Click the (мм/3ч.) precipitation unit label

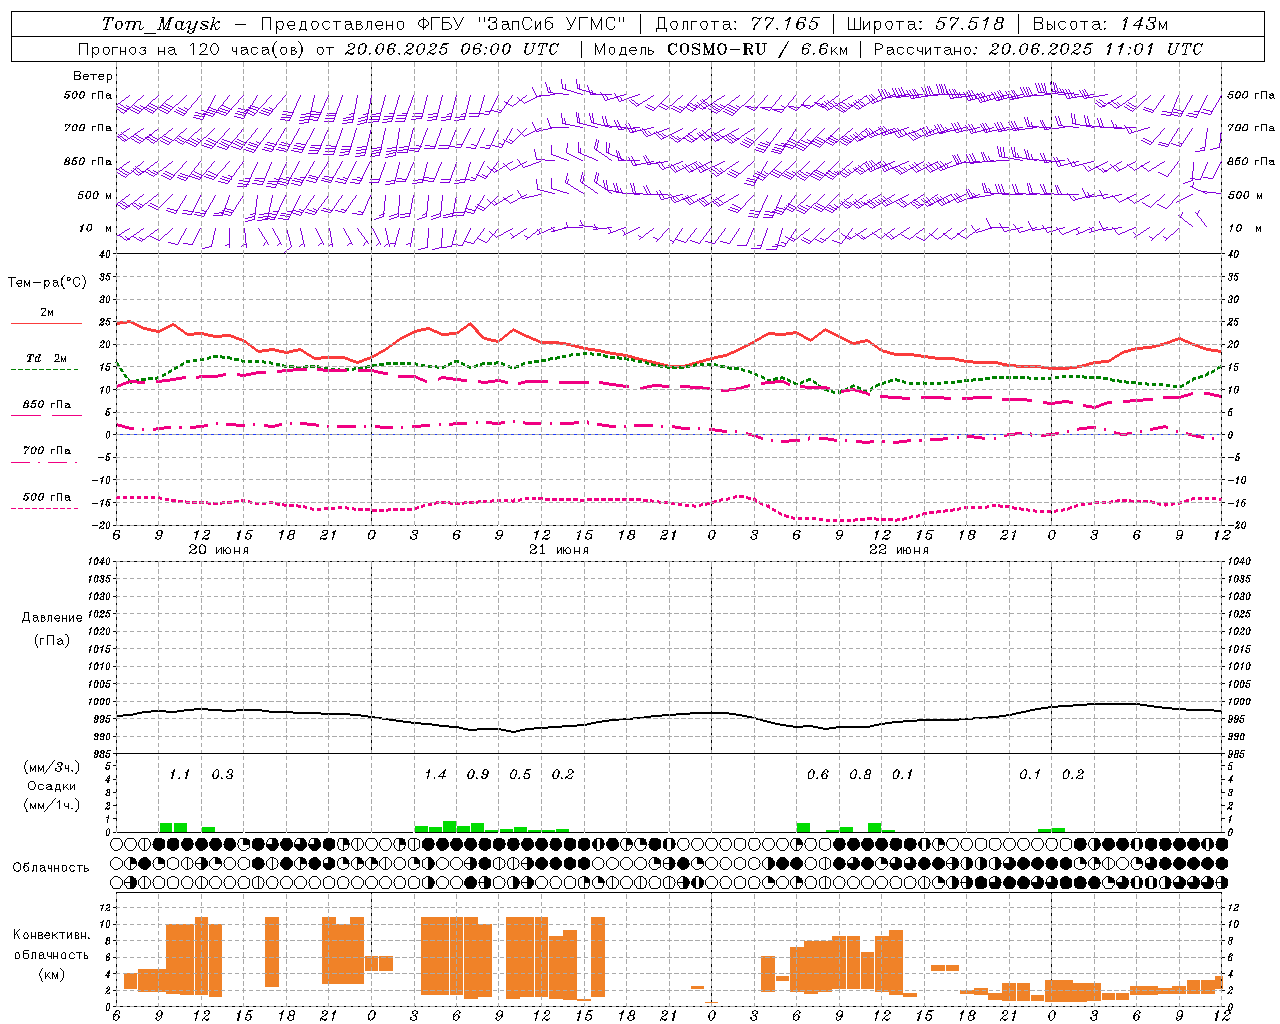click(x=52, y=767)
